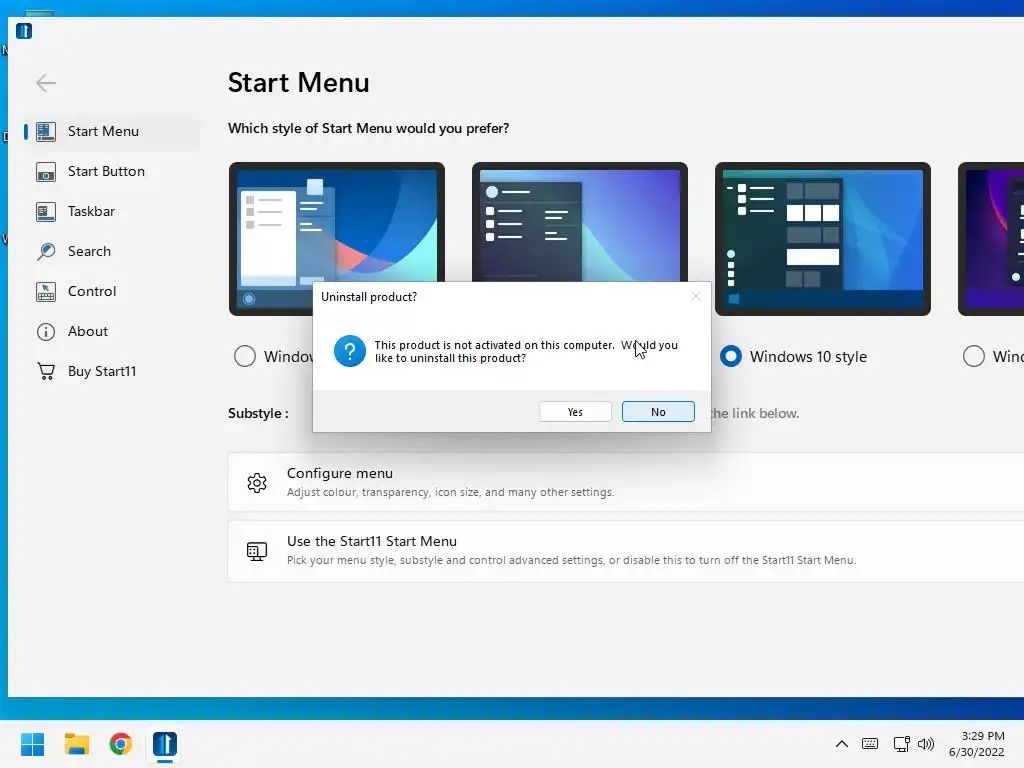Open the Search settings page
1024x768 pixels.
[111, 251]
